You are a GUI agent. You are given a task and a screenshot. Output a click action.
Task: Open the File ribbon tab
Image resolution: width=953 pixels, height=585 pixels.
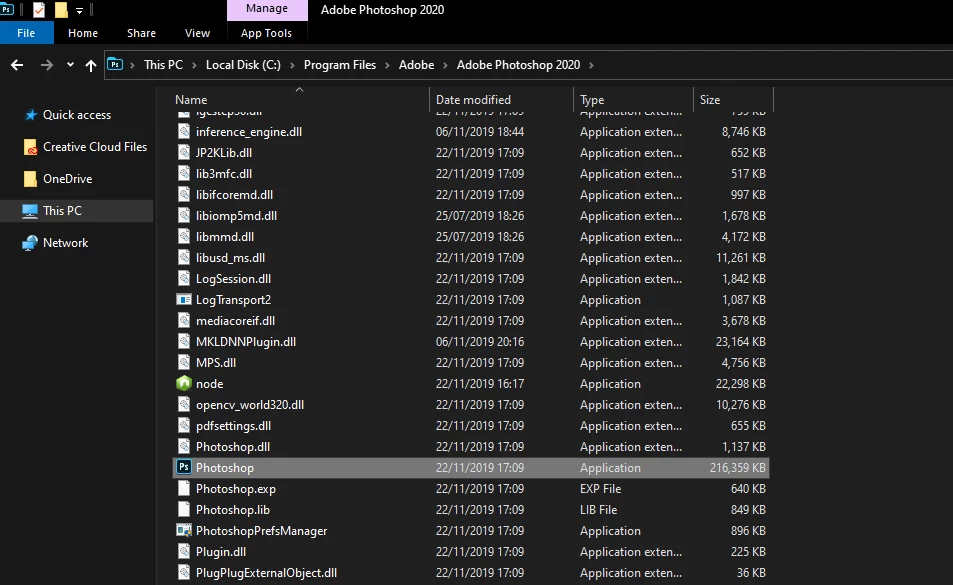(26, 33)
